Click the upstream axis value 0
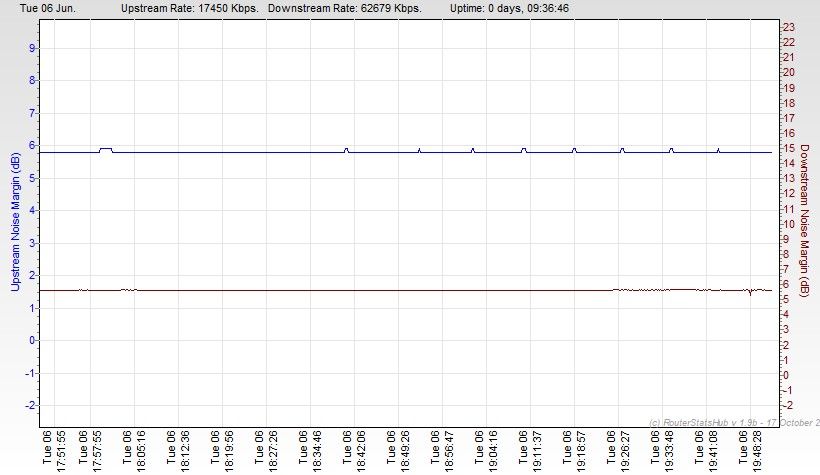 32,341
